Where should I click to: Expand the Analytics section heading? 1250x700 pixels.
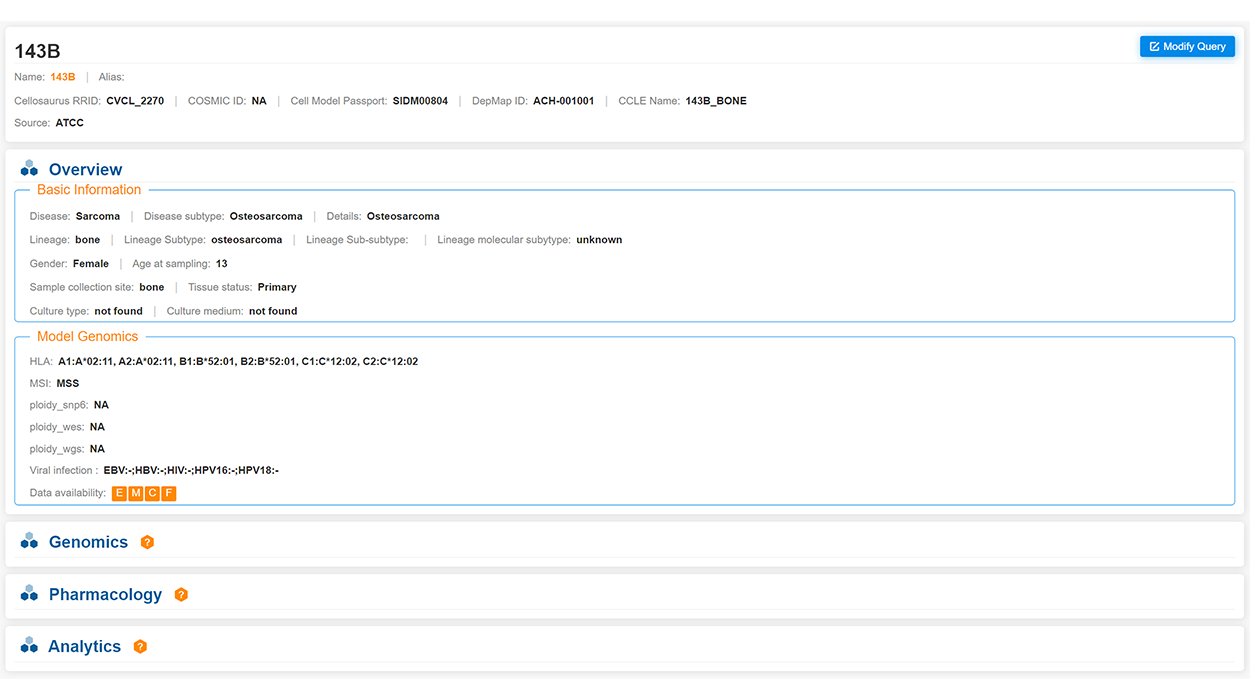click(x=84, y=646)
